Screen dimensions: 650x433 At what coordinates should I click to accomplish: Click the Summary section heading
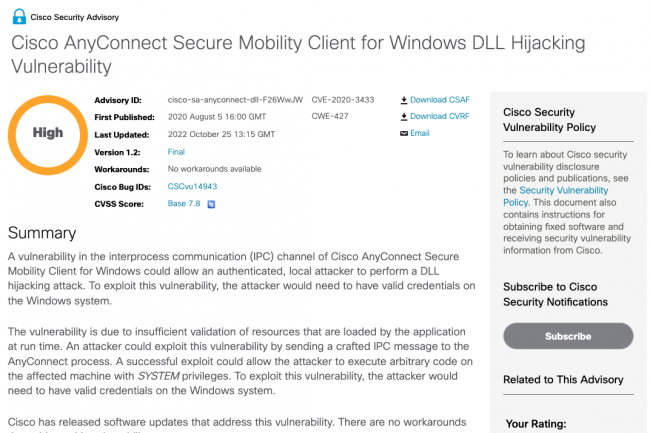point(42,233)
